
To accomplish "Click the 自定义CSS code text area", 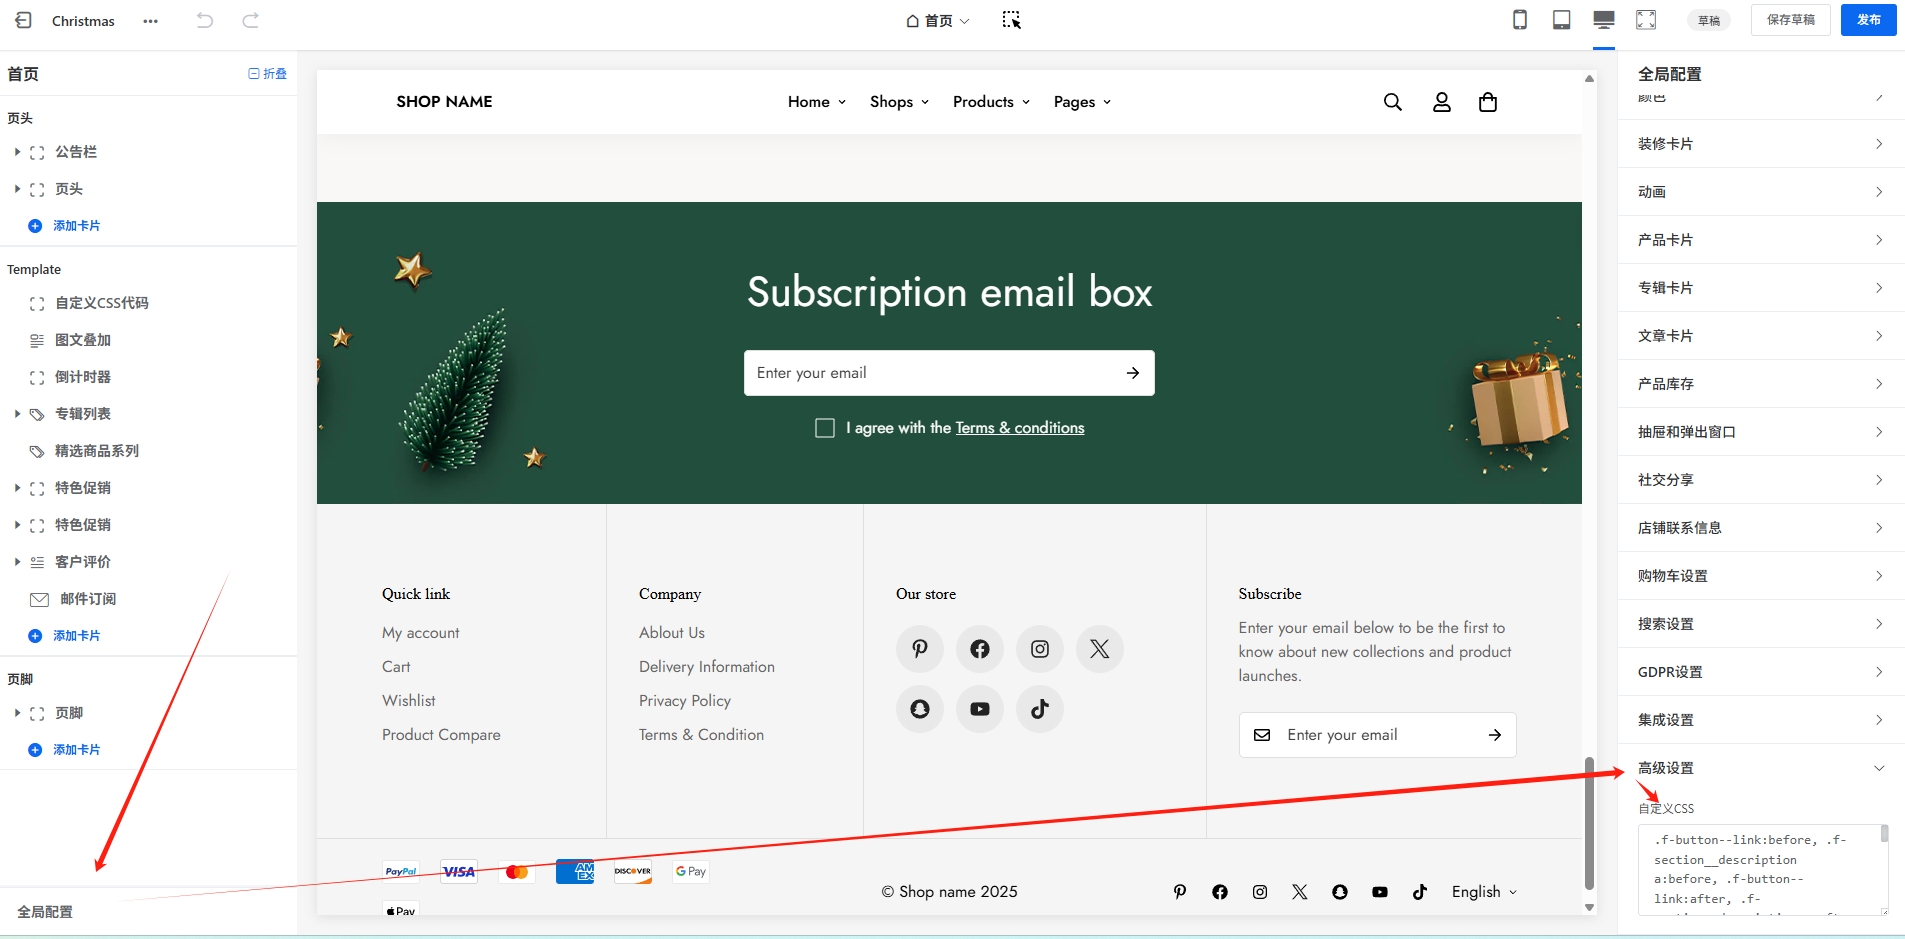I will click(1758, 868).
